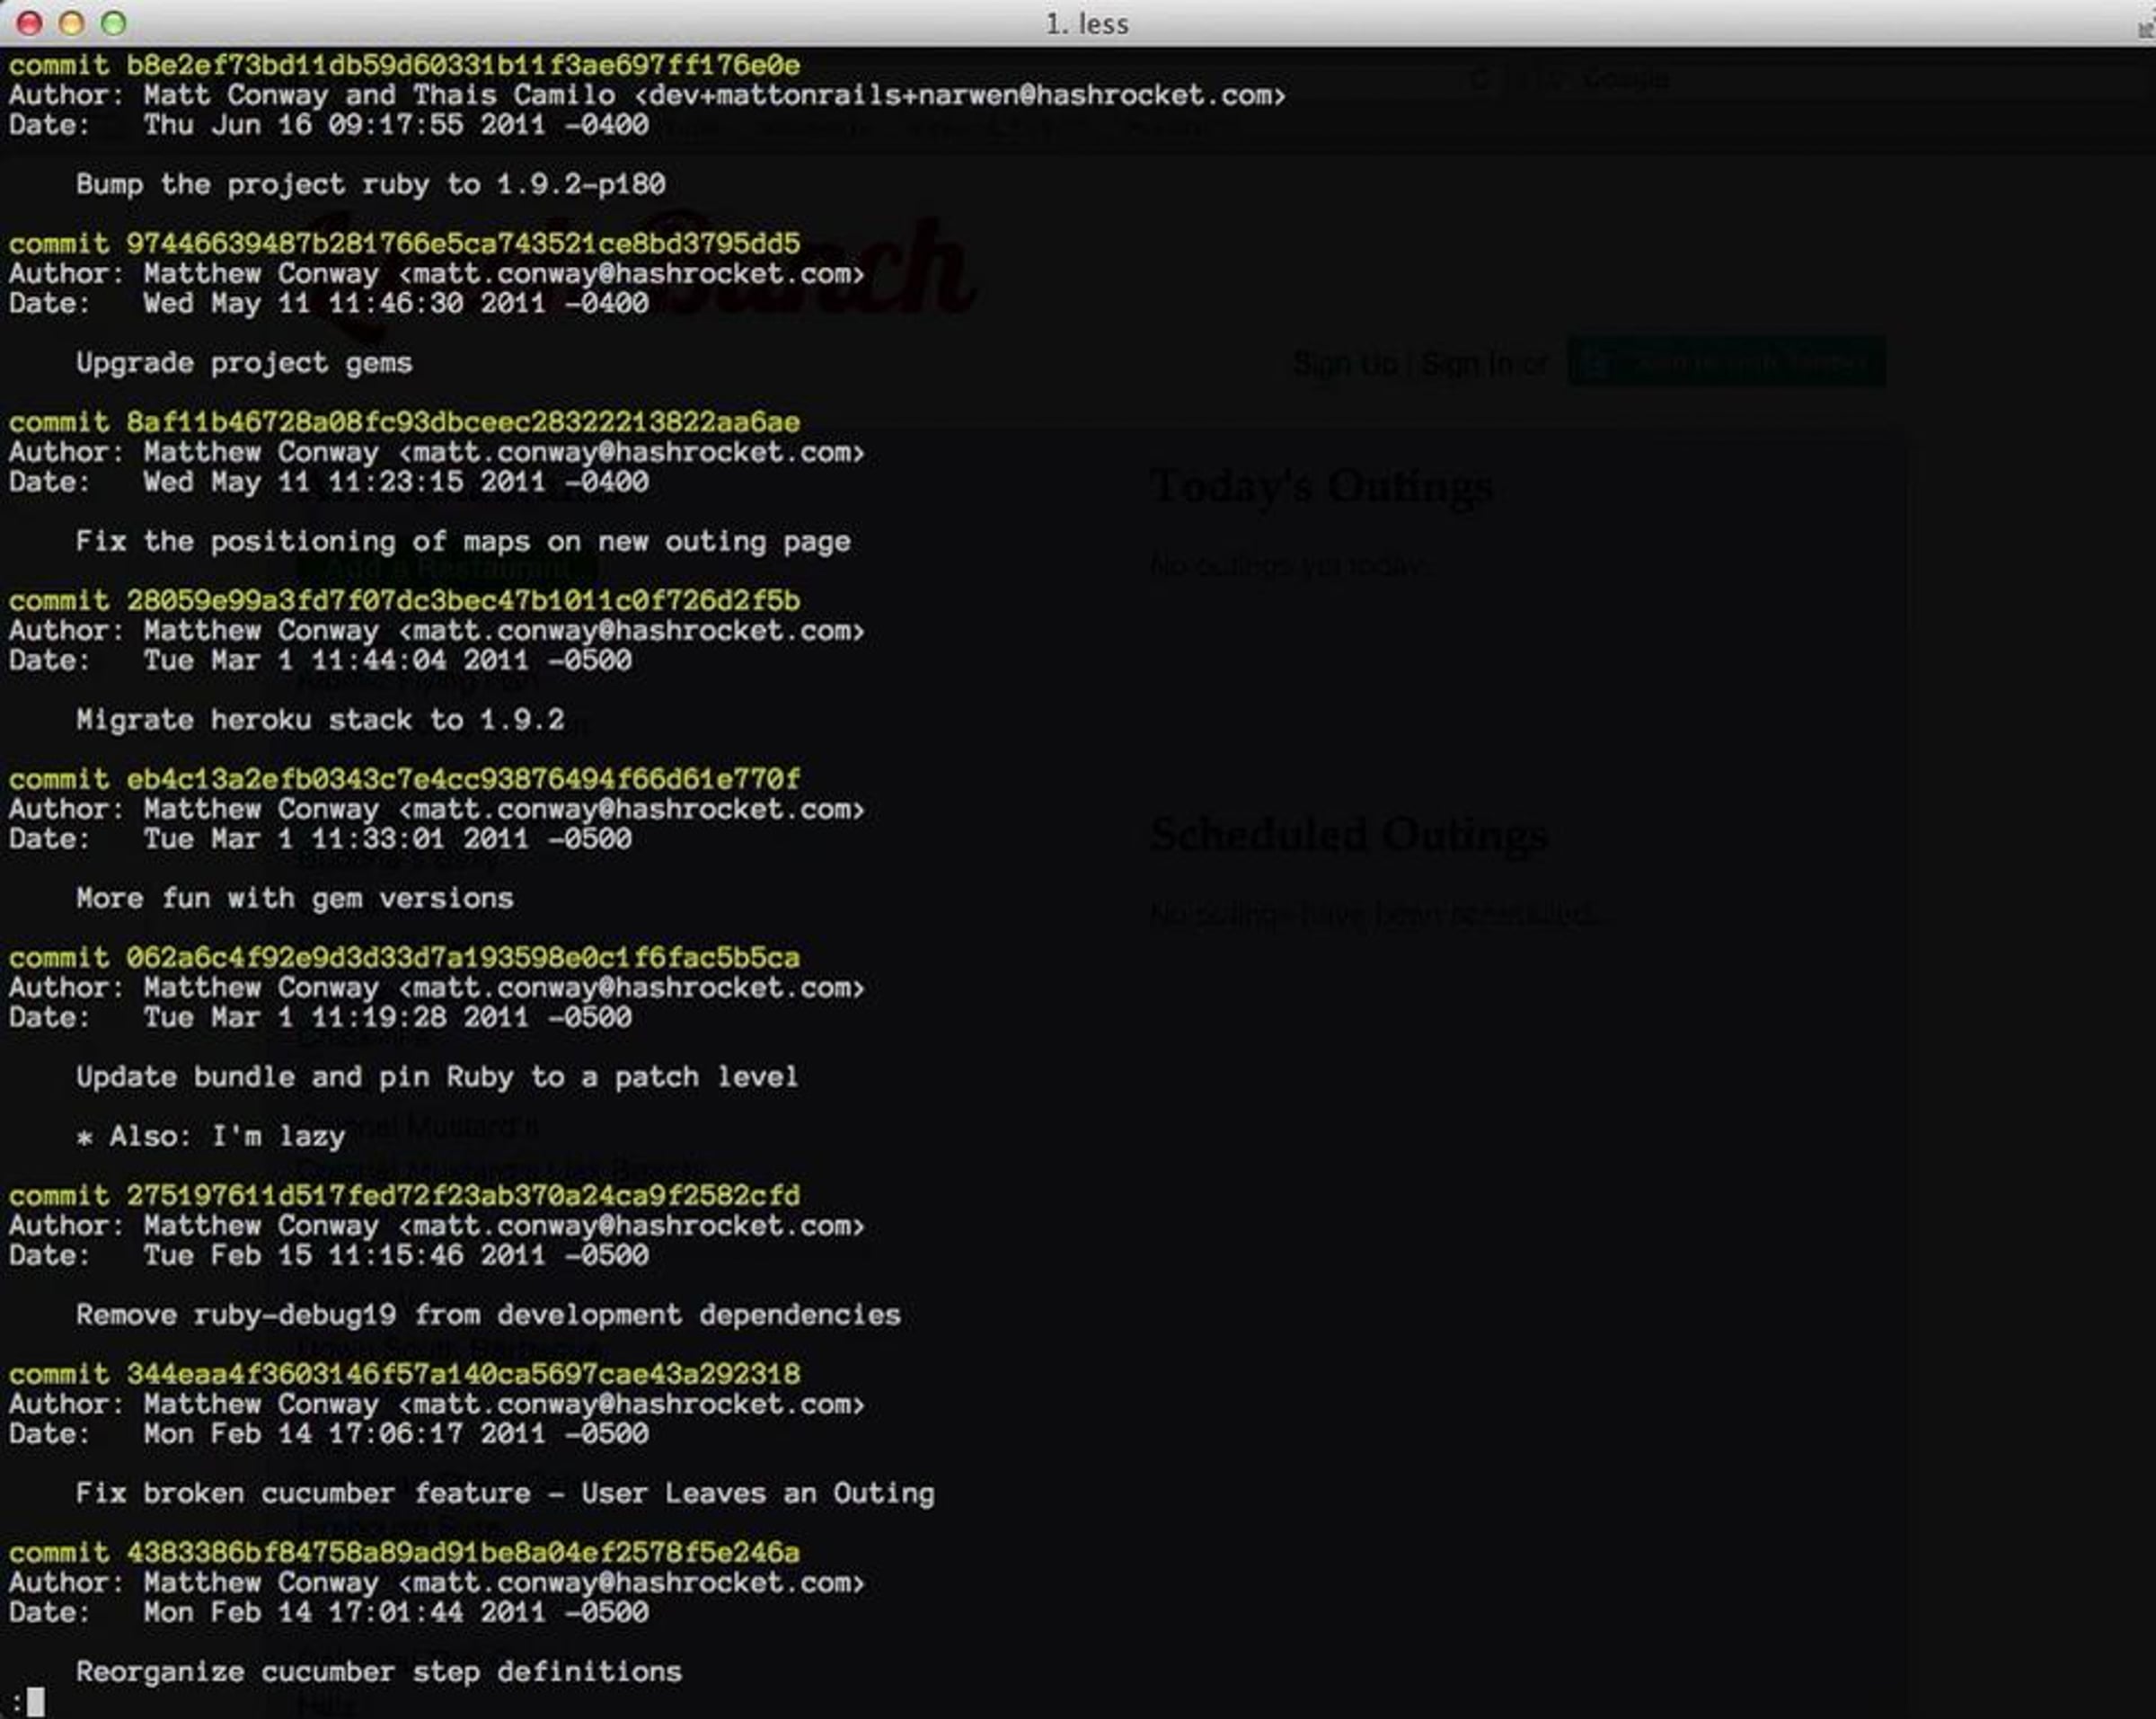Click commit hash 97446639487b281766e5ca743521ce8bd3795dd5
The image size is (2156, 1719).
[463, 244]
